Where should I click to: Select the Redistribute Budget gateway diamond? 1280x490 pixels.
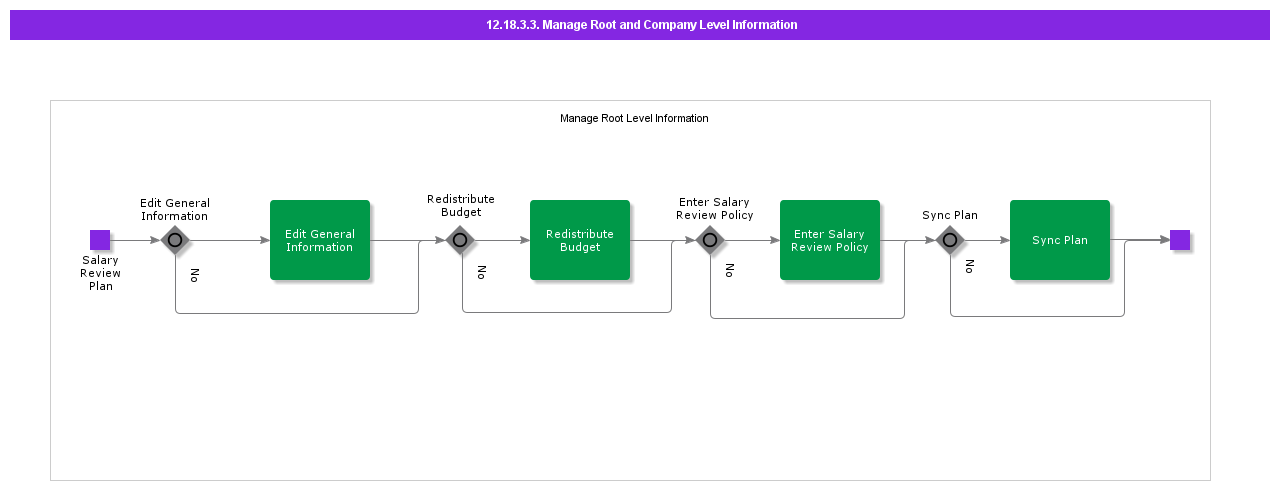460,240
